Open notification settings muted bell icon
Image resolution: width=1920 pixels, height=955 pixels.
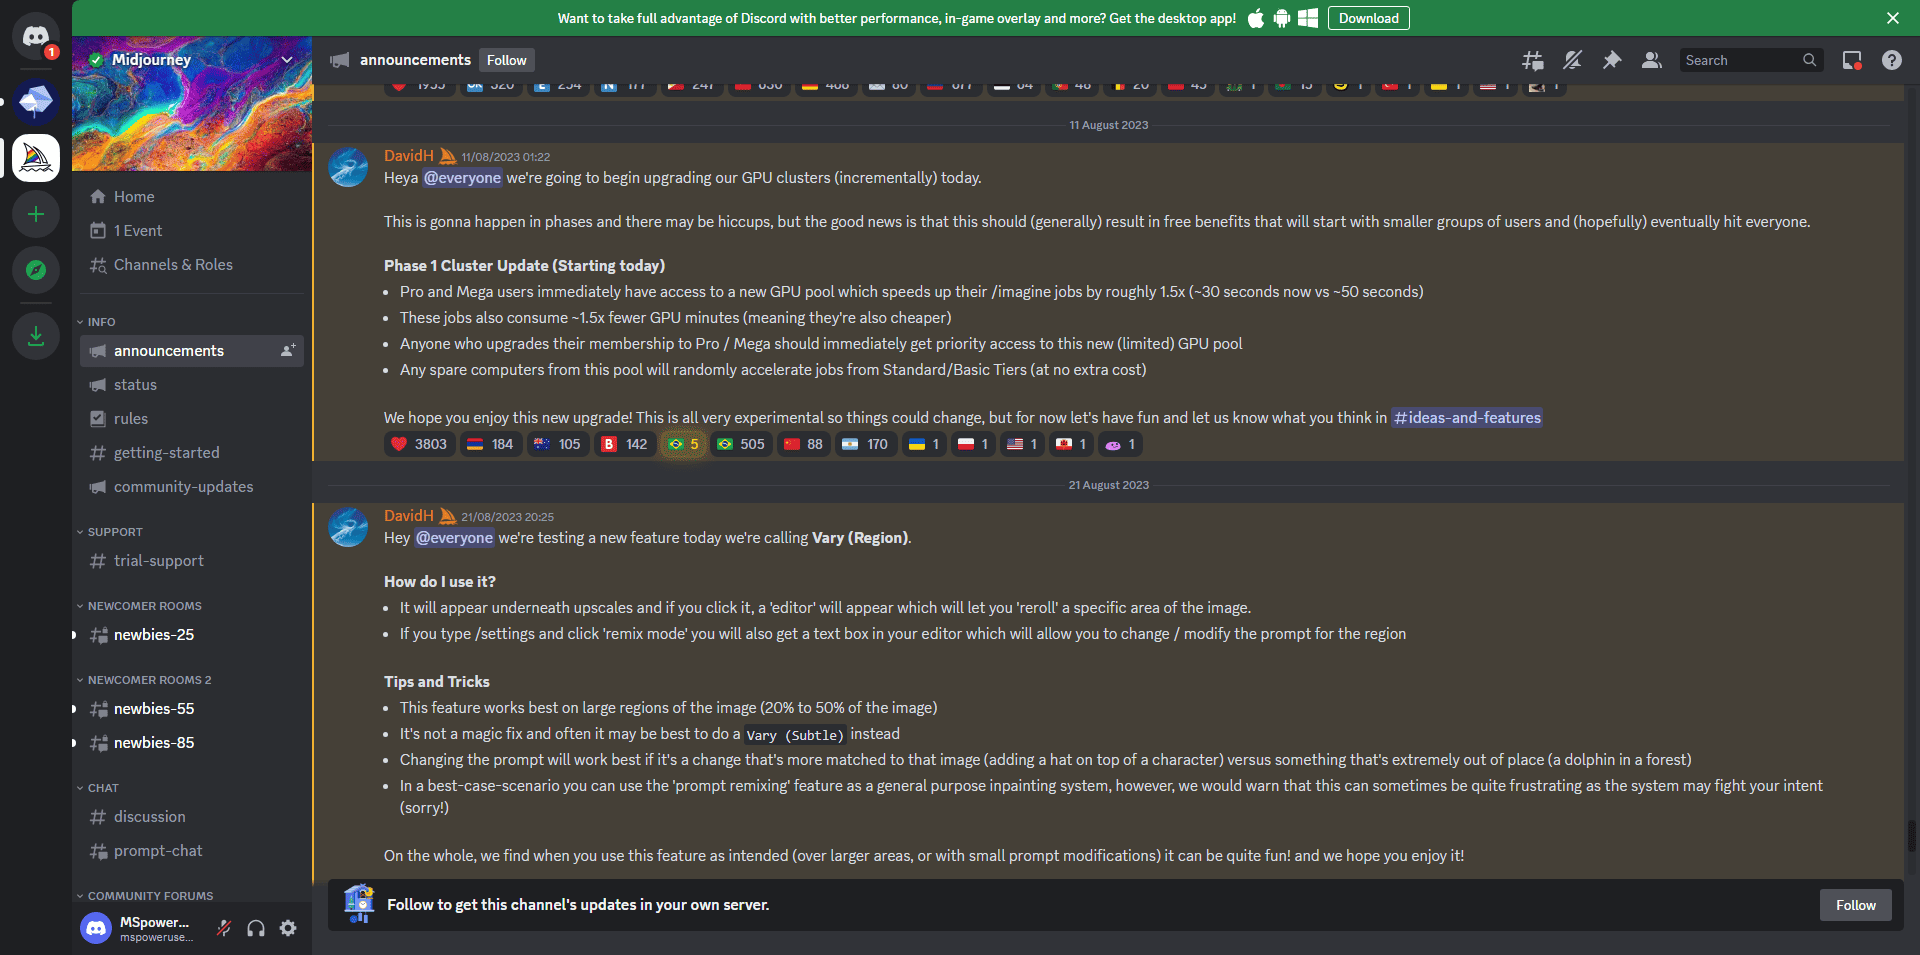1572,60
